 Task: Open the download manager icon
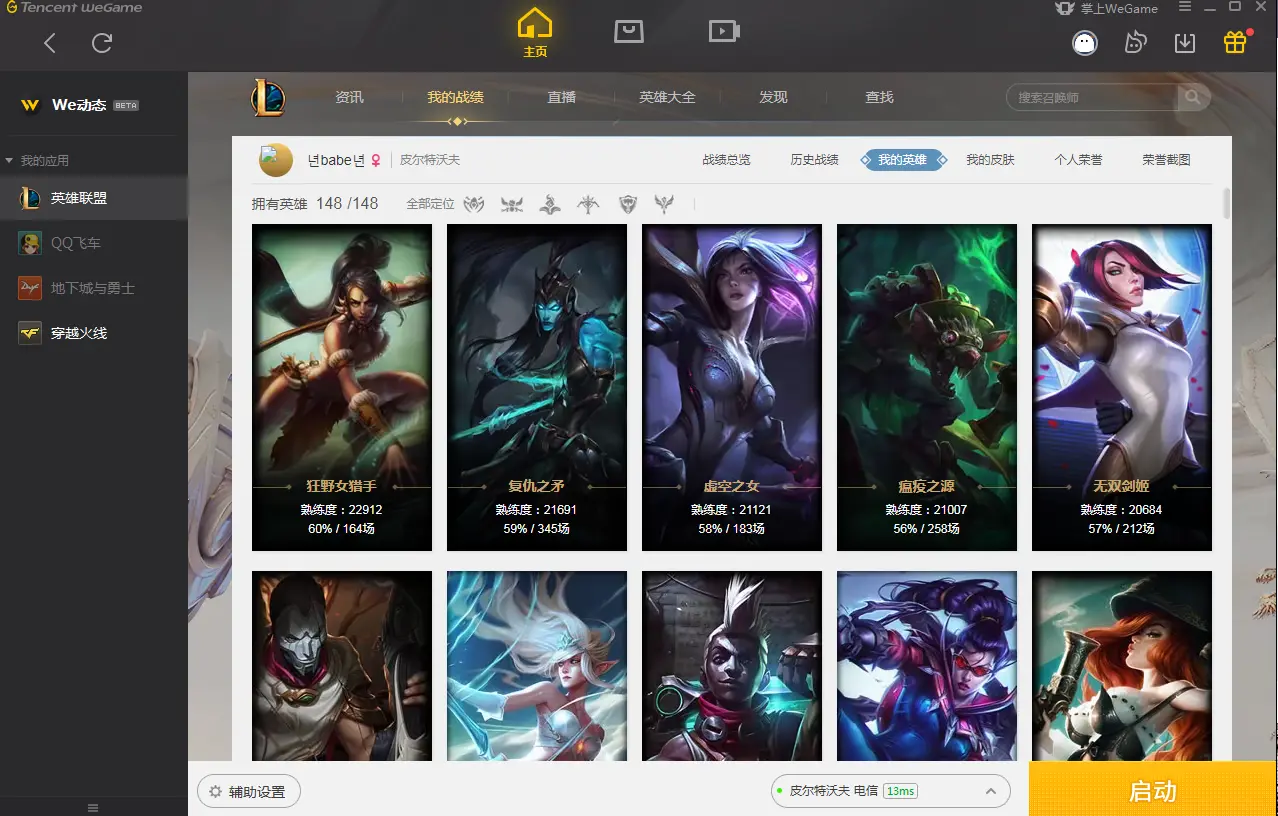[1185, 43]
